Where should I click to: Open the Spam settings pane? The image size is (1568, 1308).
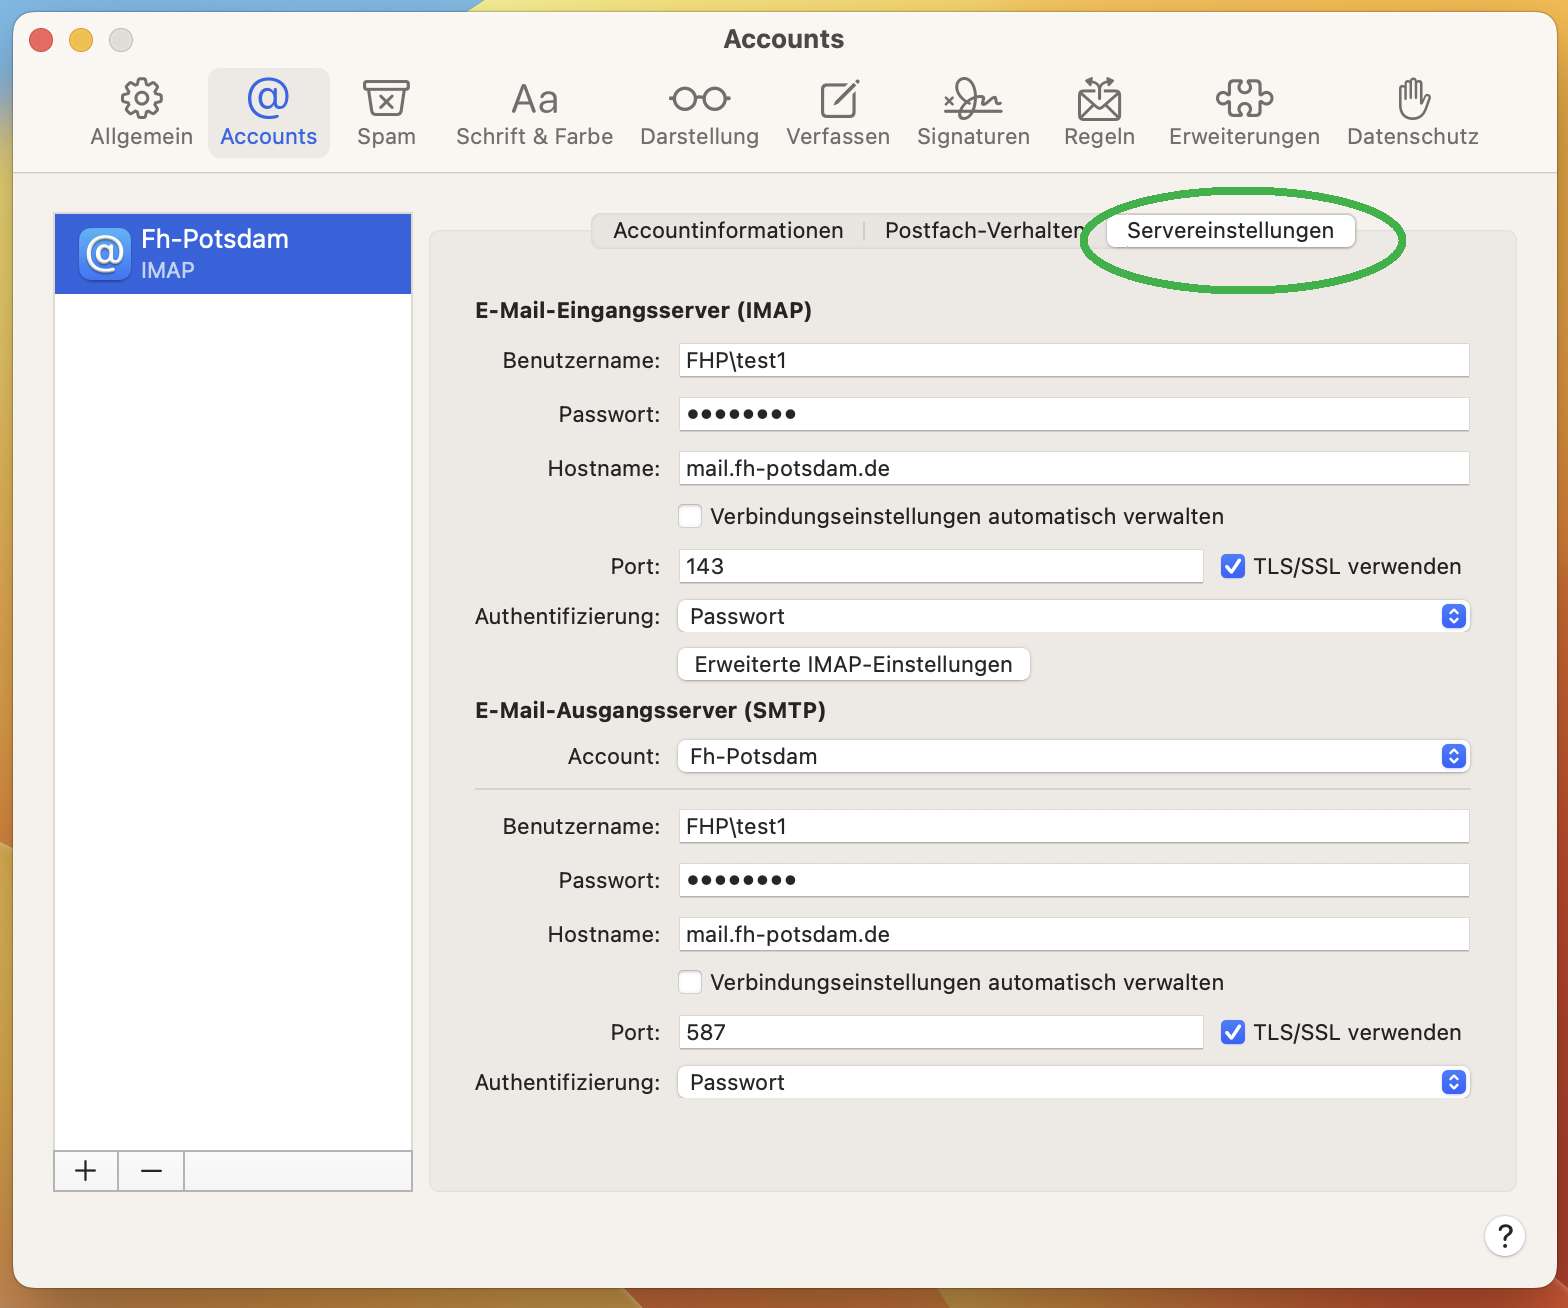pos(386,113)
